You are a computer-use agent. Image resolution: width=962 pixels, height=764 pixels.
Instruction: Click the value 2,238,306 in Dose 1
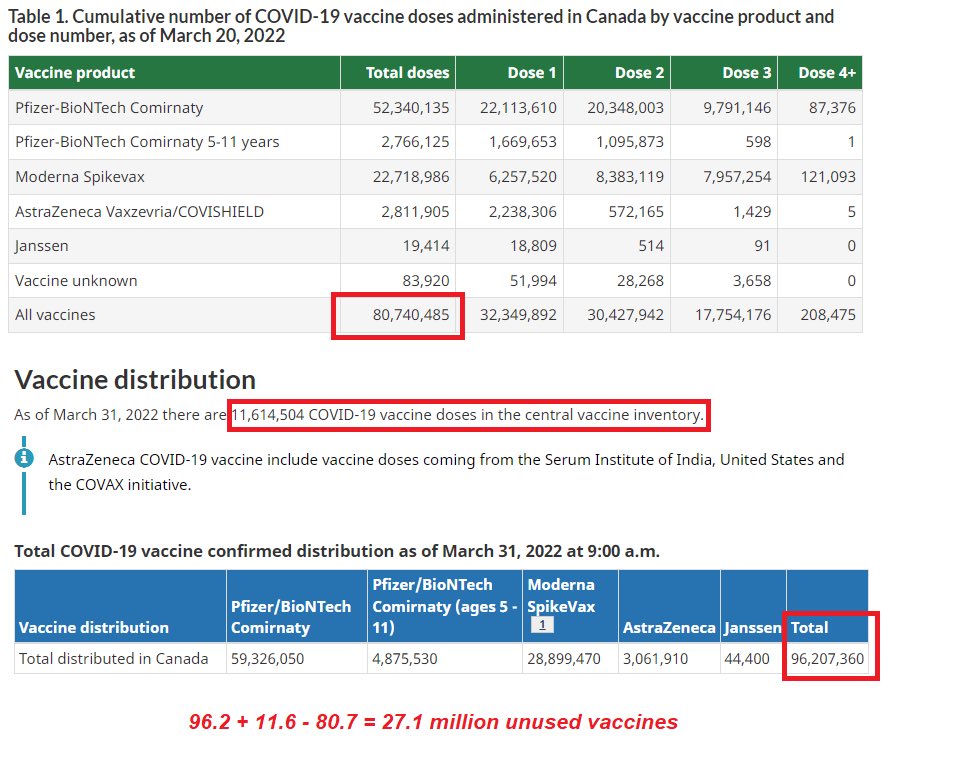pos(523,212)
